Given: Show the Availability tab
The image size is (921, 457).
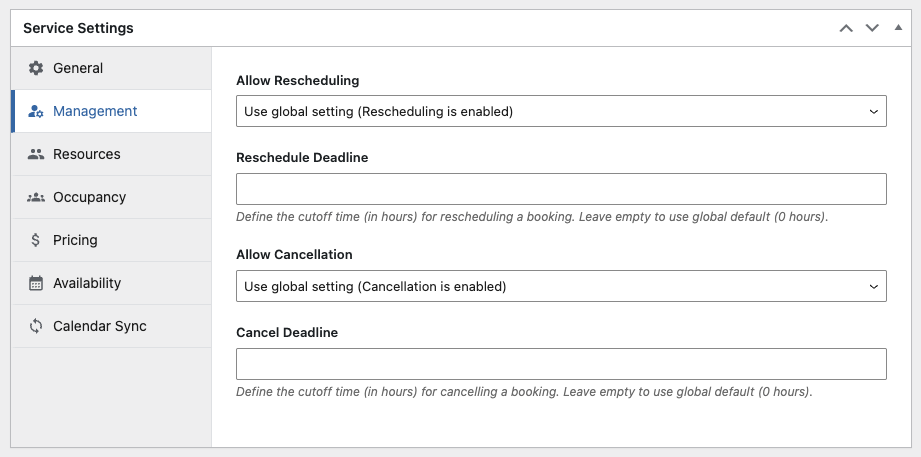Looking at the screenshot, I should tap(87, 283).
